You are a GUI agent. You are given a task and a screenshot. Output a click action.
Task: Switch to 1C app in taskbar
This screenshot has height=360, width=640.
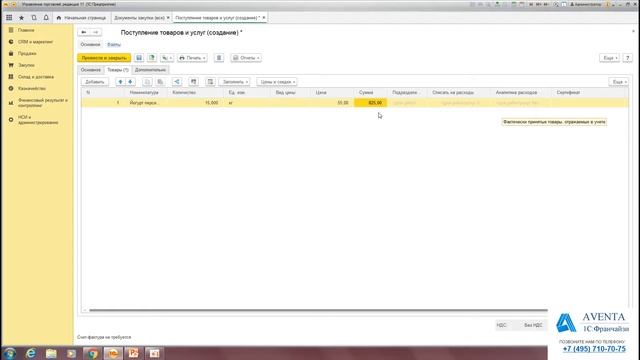pyautogui.click(x=113, y=353)
